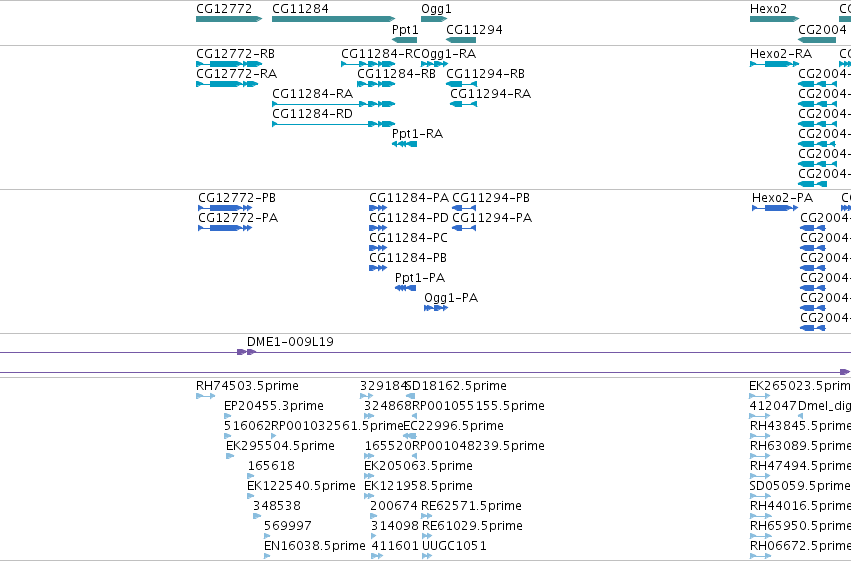Viewport: 851px width, 561px height.
Task: Click the teal arrow glyph under Hexo2 gene
Action: (x=774, y=19)
